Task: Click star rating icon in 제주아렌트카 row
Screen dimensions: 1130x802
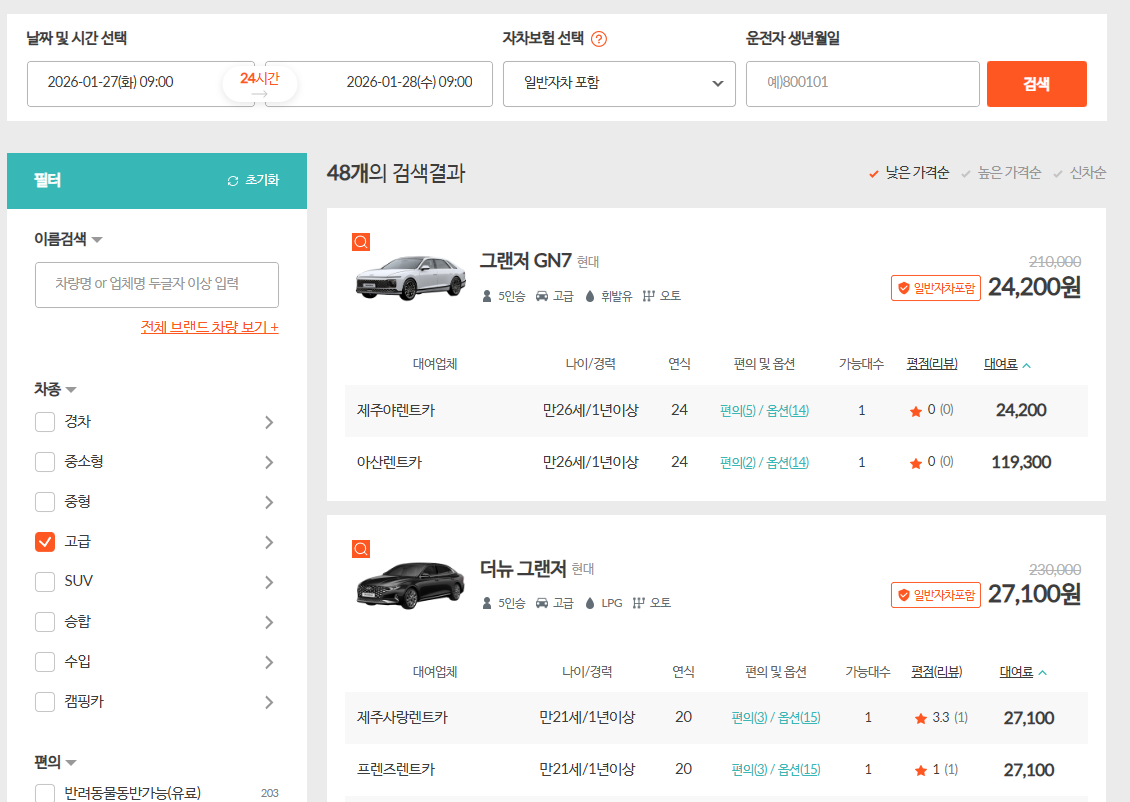Action: [916, 411]
